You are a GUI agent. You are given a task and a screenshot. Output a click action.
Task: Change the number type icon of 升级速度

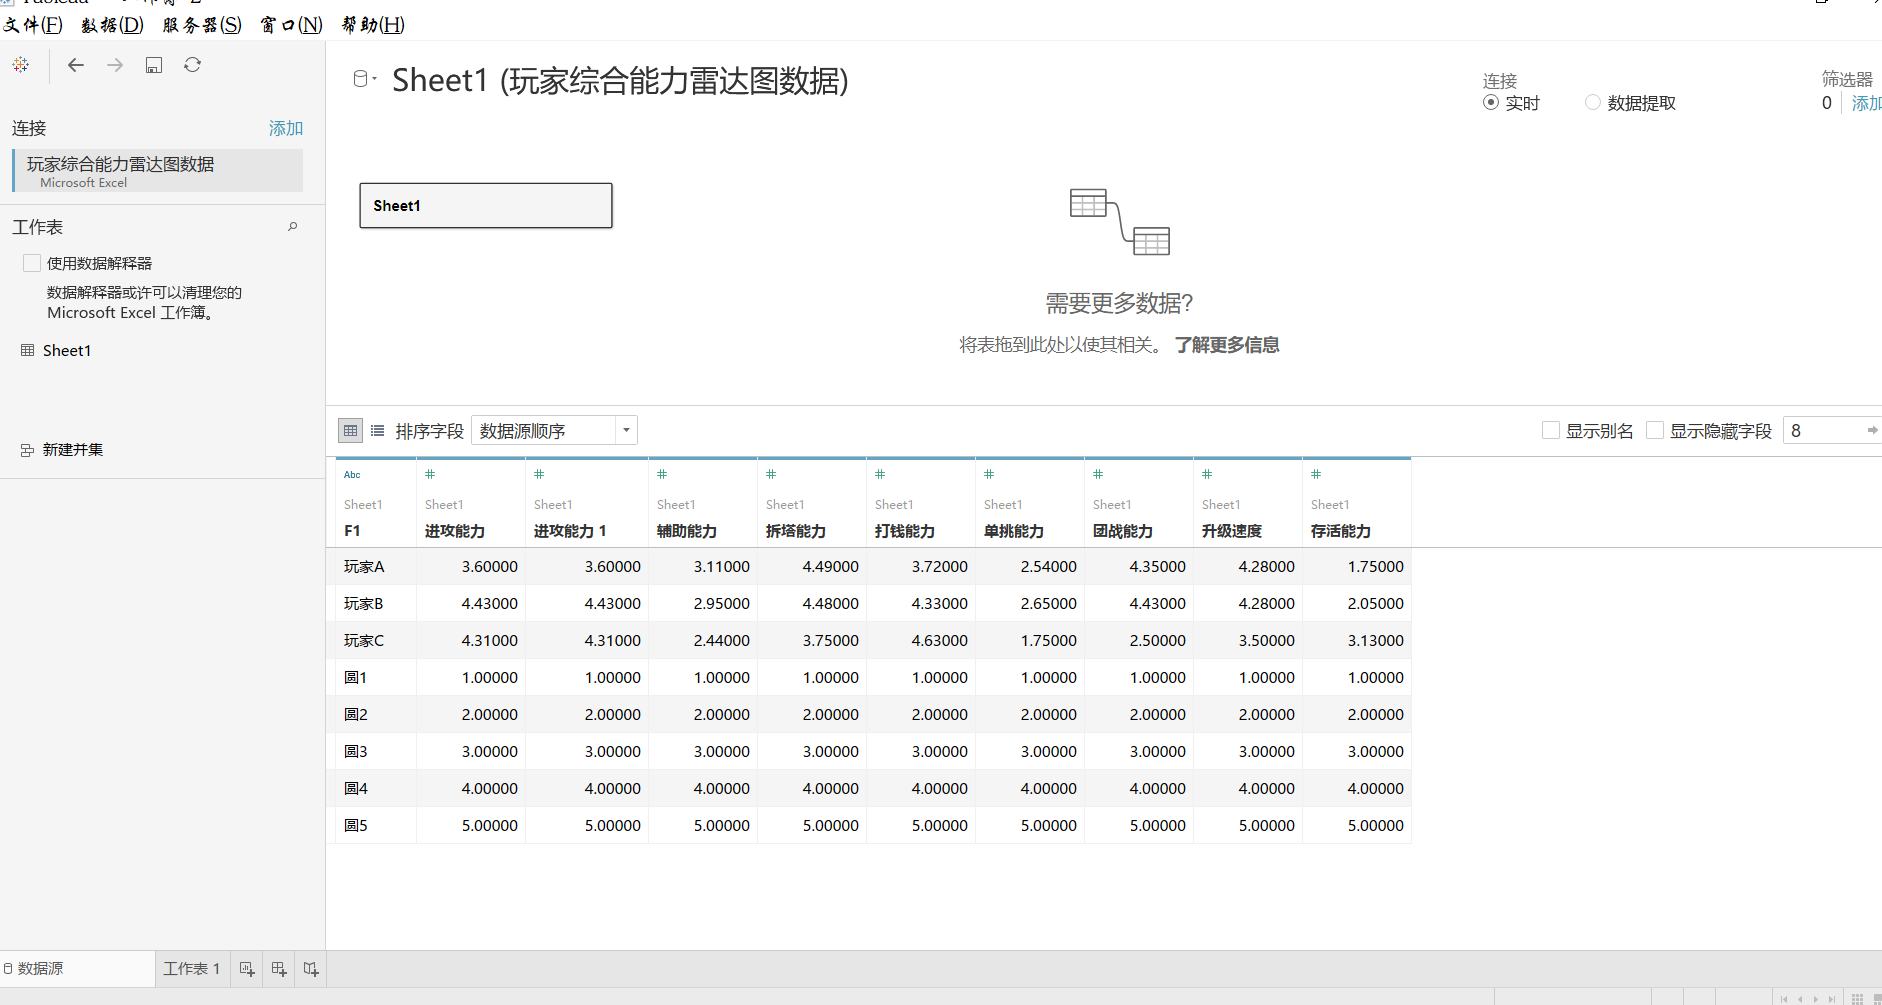coord(1207,475)
